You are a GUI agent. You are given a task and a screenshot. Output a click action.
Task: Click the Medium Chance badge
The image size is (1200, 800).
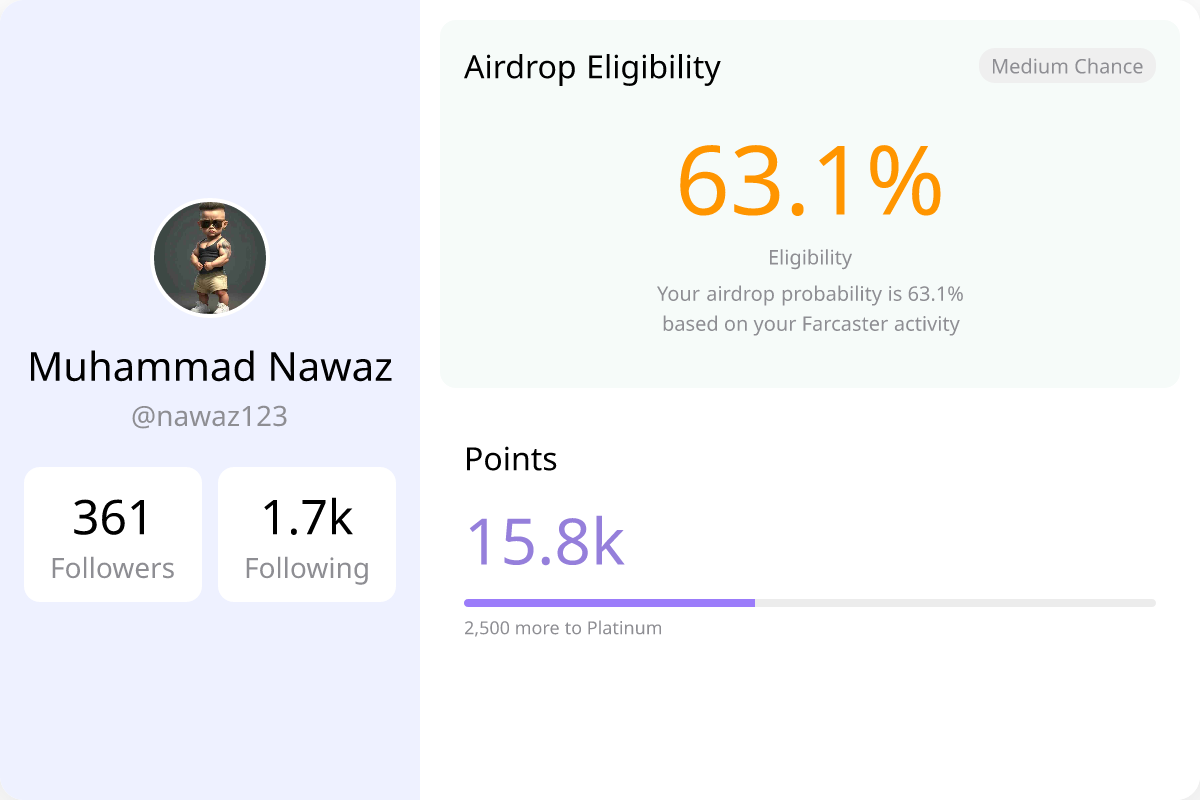(x=1067, y=67)
